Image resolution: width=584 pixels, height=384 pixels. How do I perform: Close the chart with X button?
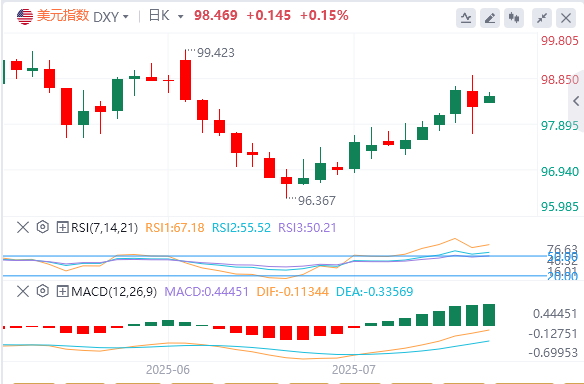click(x=566, y=18)
